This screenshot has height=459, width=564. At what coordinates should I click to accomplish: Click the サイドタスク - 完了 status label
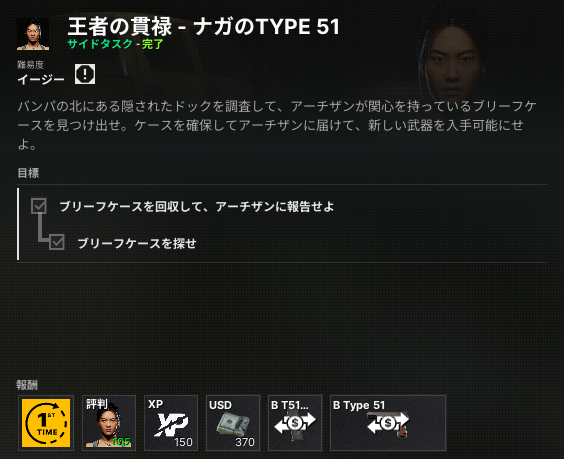click(115, 44)
